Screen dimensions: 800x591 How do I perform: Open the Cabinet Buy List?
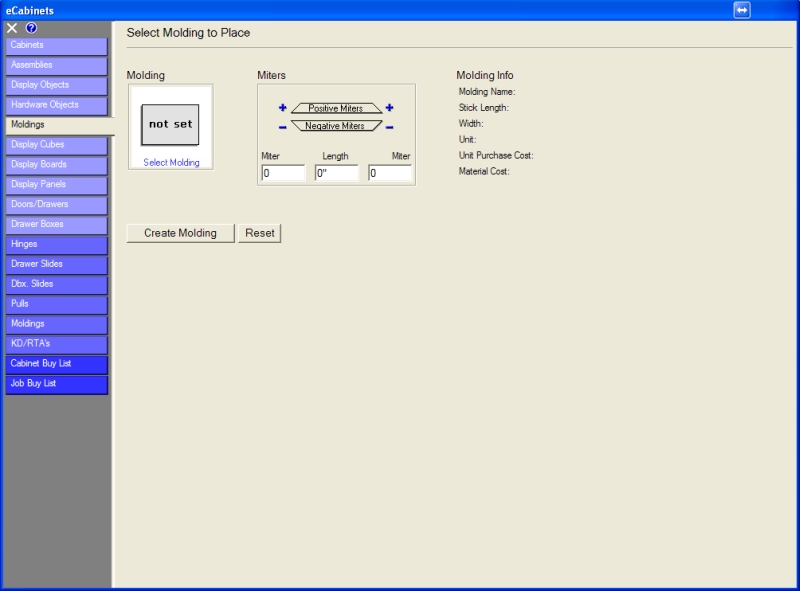pos(56,364)
